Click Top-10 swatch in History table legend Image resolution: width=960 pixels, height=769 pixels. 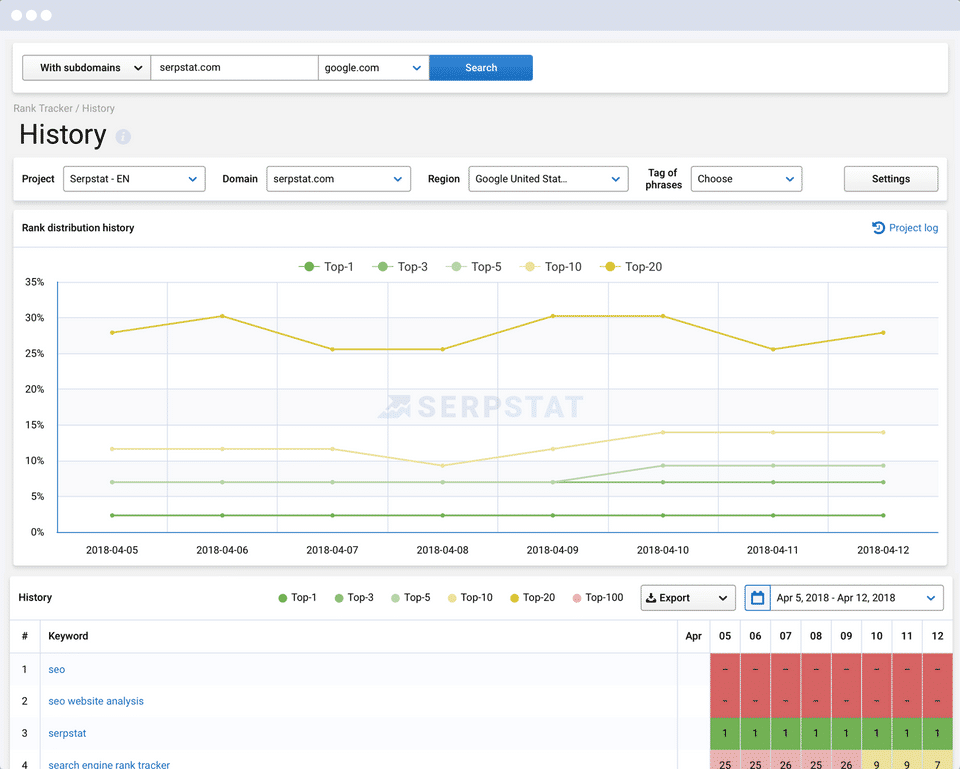(x=452, y=598)
